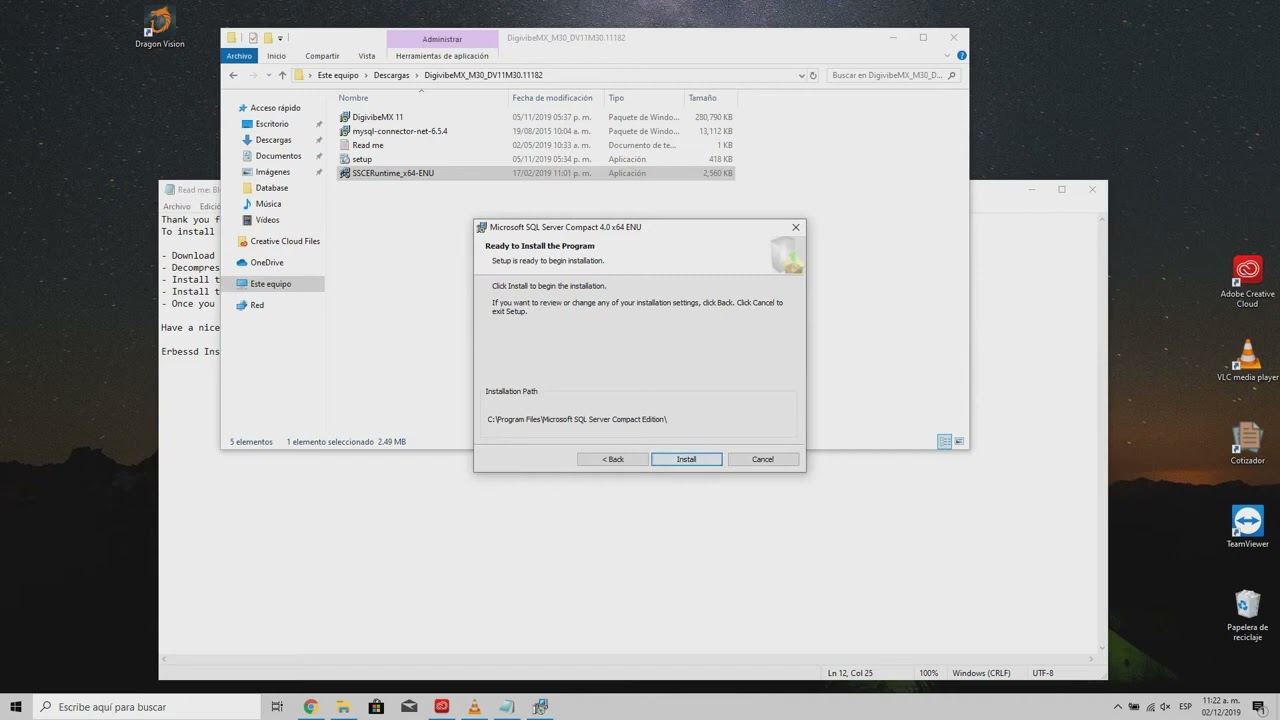Click the Properties quick access toolbar icon
The width and height of the screenshot is (1280, 720).
click(x=253, y=39)
